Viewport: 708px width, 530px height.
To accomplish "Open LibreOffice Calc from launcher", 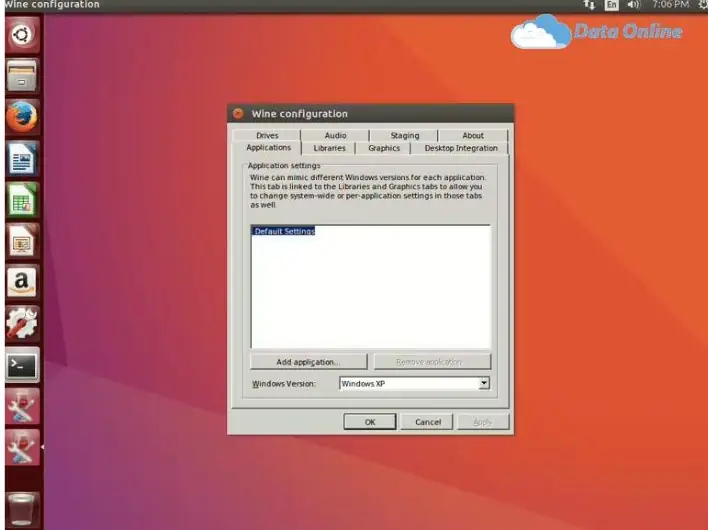I will [x=22, y=200].
